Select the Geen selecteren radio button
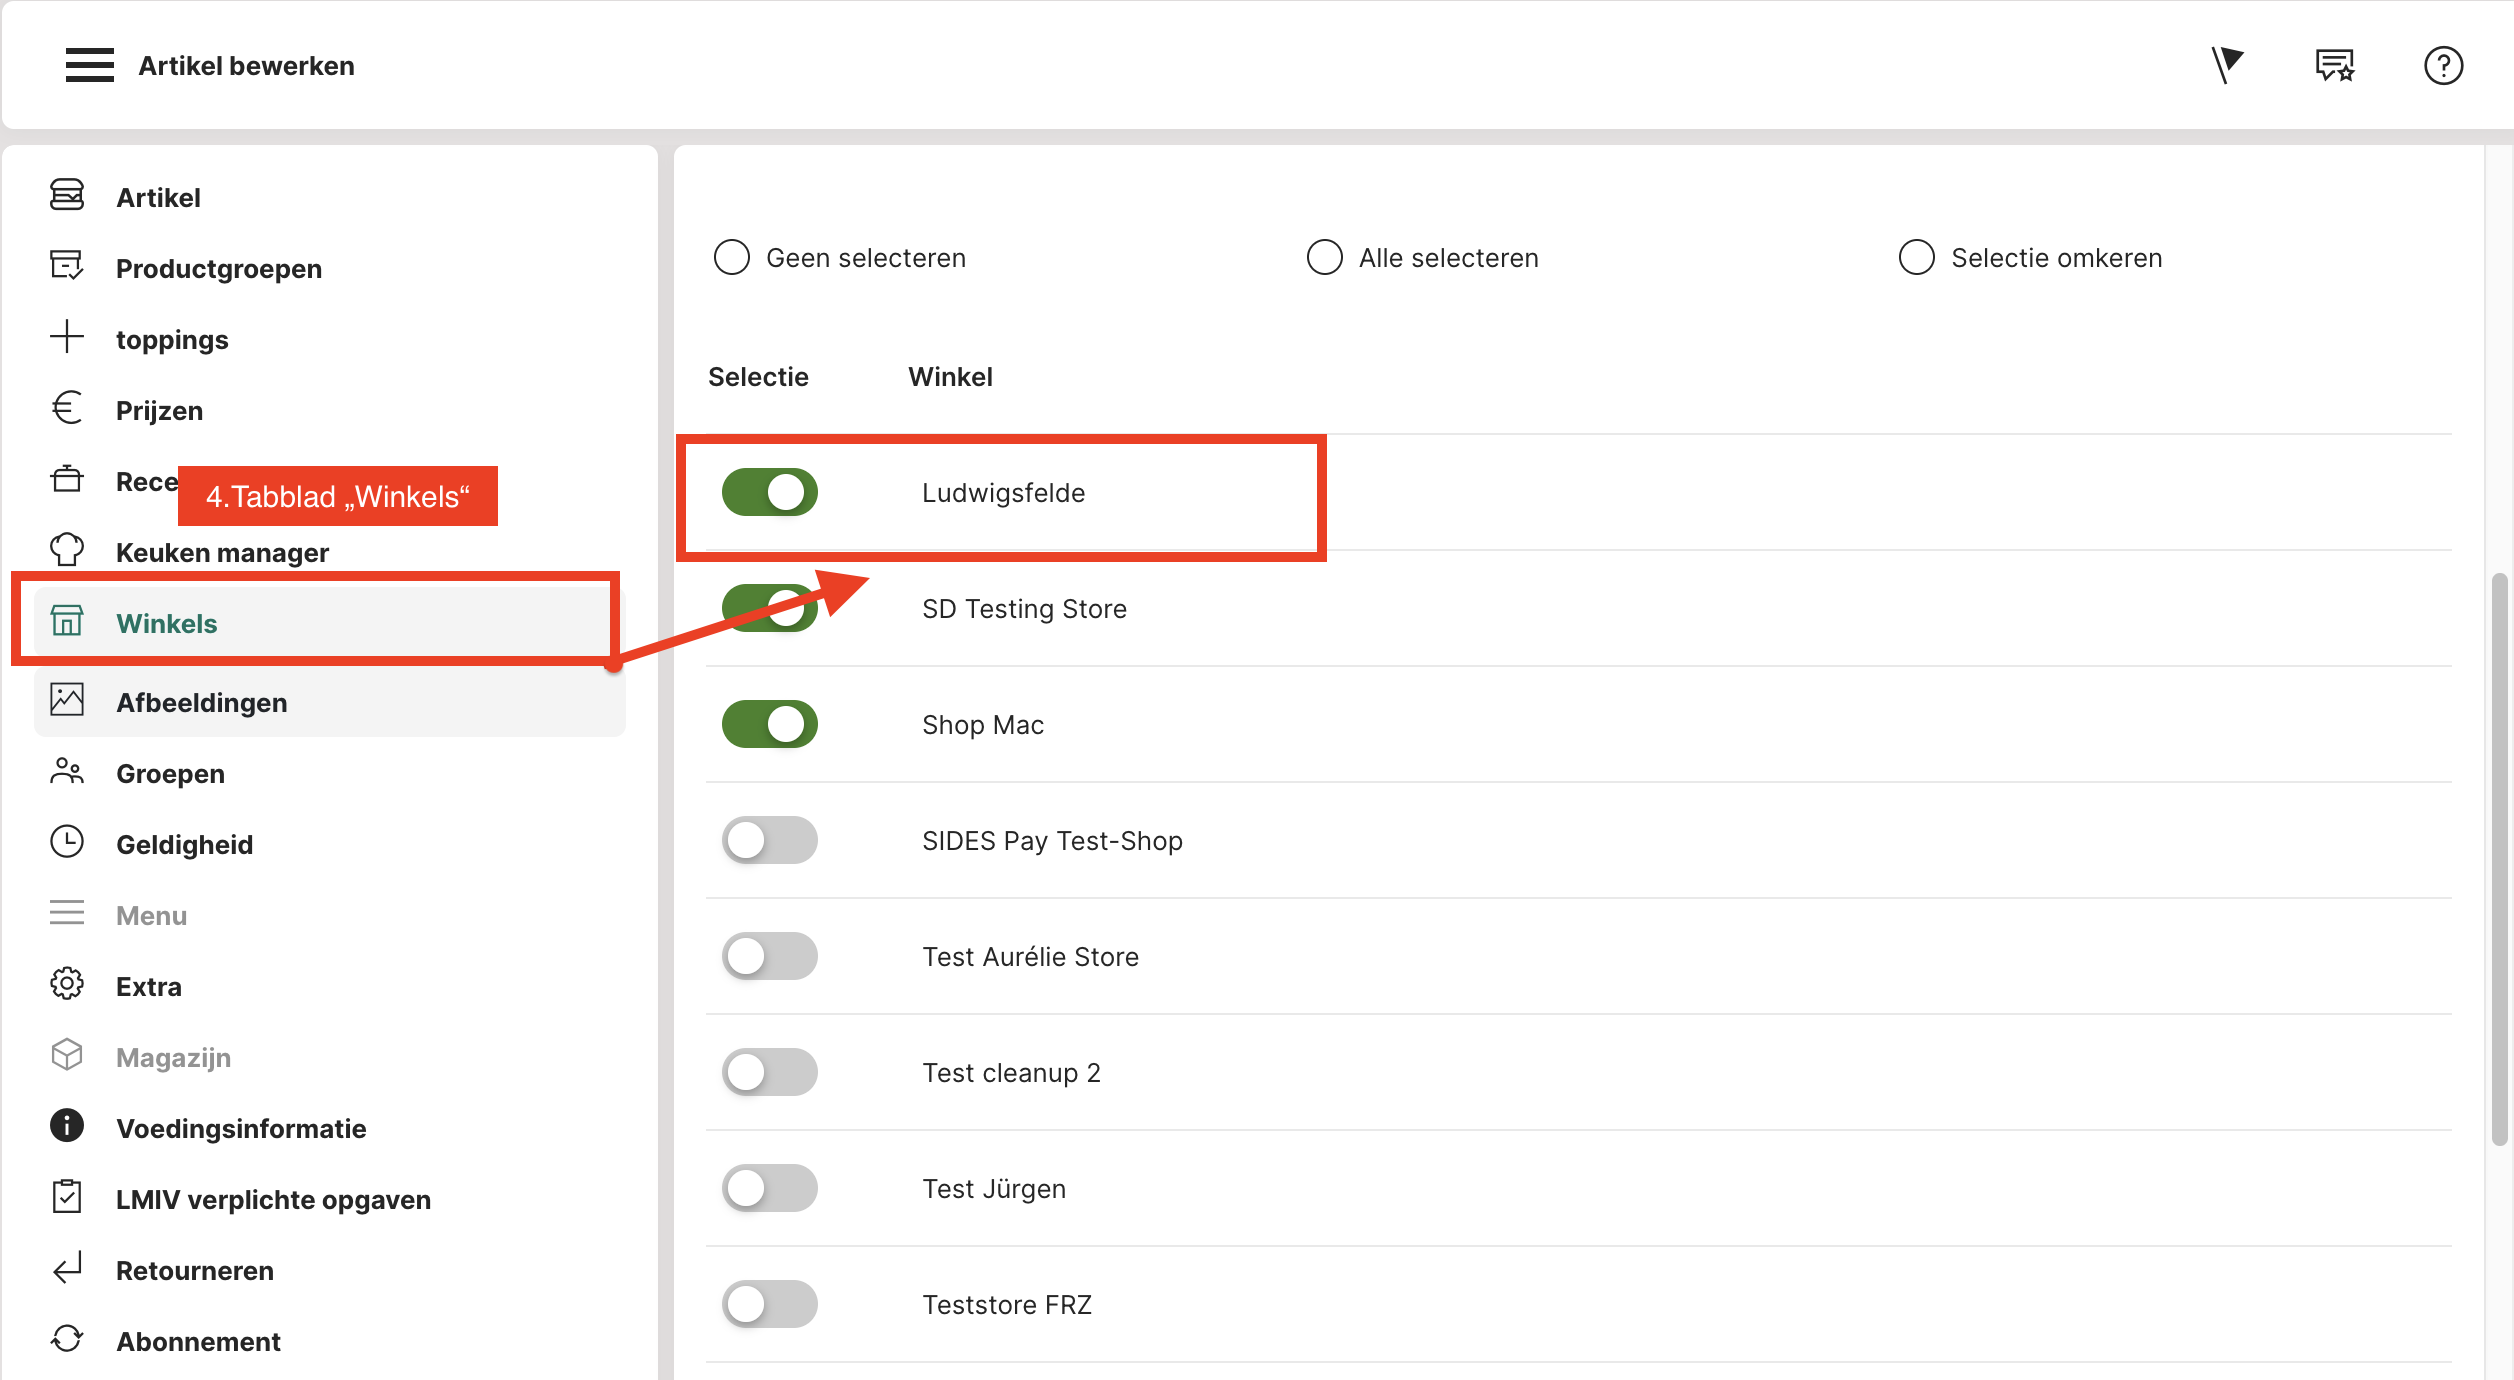The height and width of the screenshot is (1380, 2514). pos(732,257)
